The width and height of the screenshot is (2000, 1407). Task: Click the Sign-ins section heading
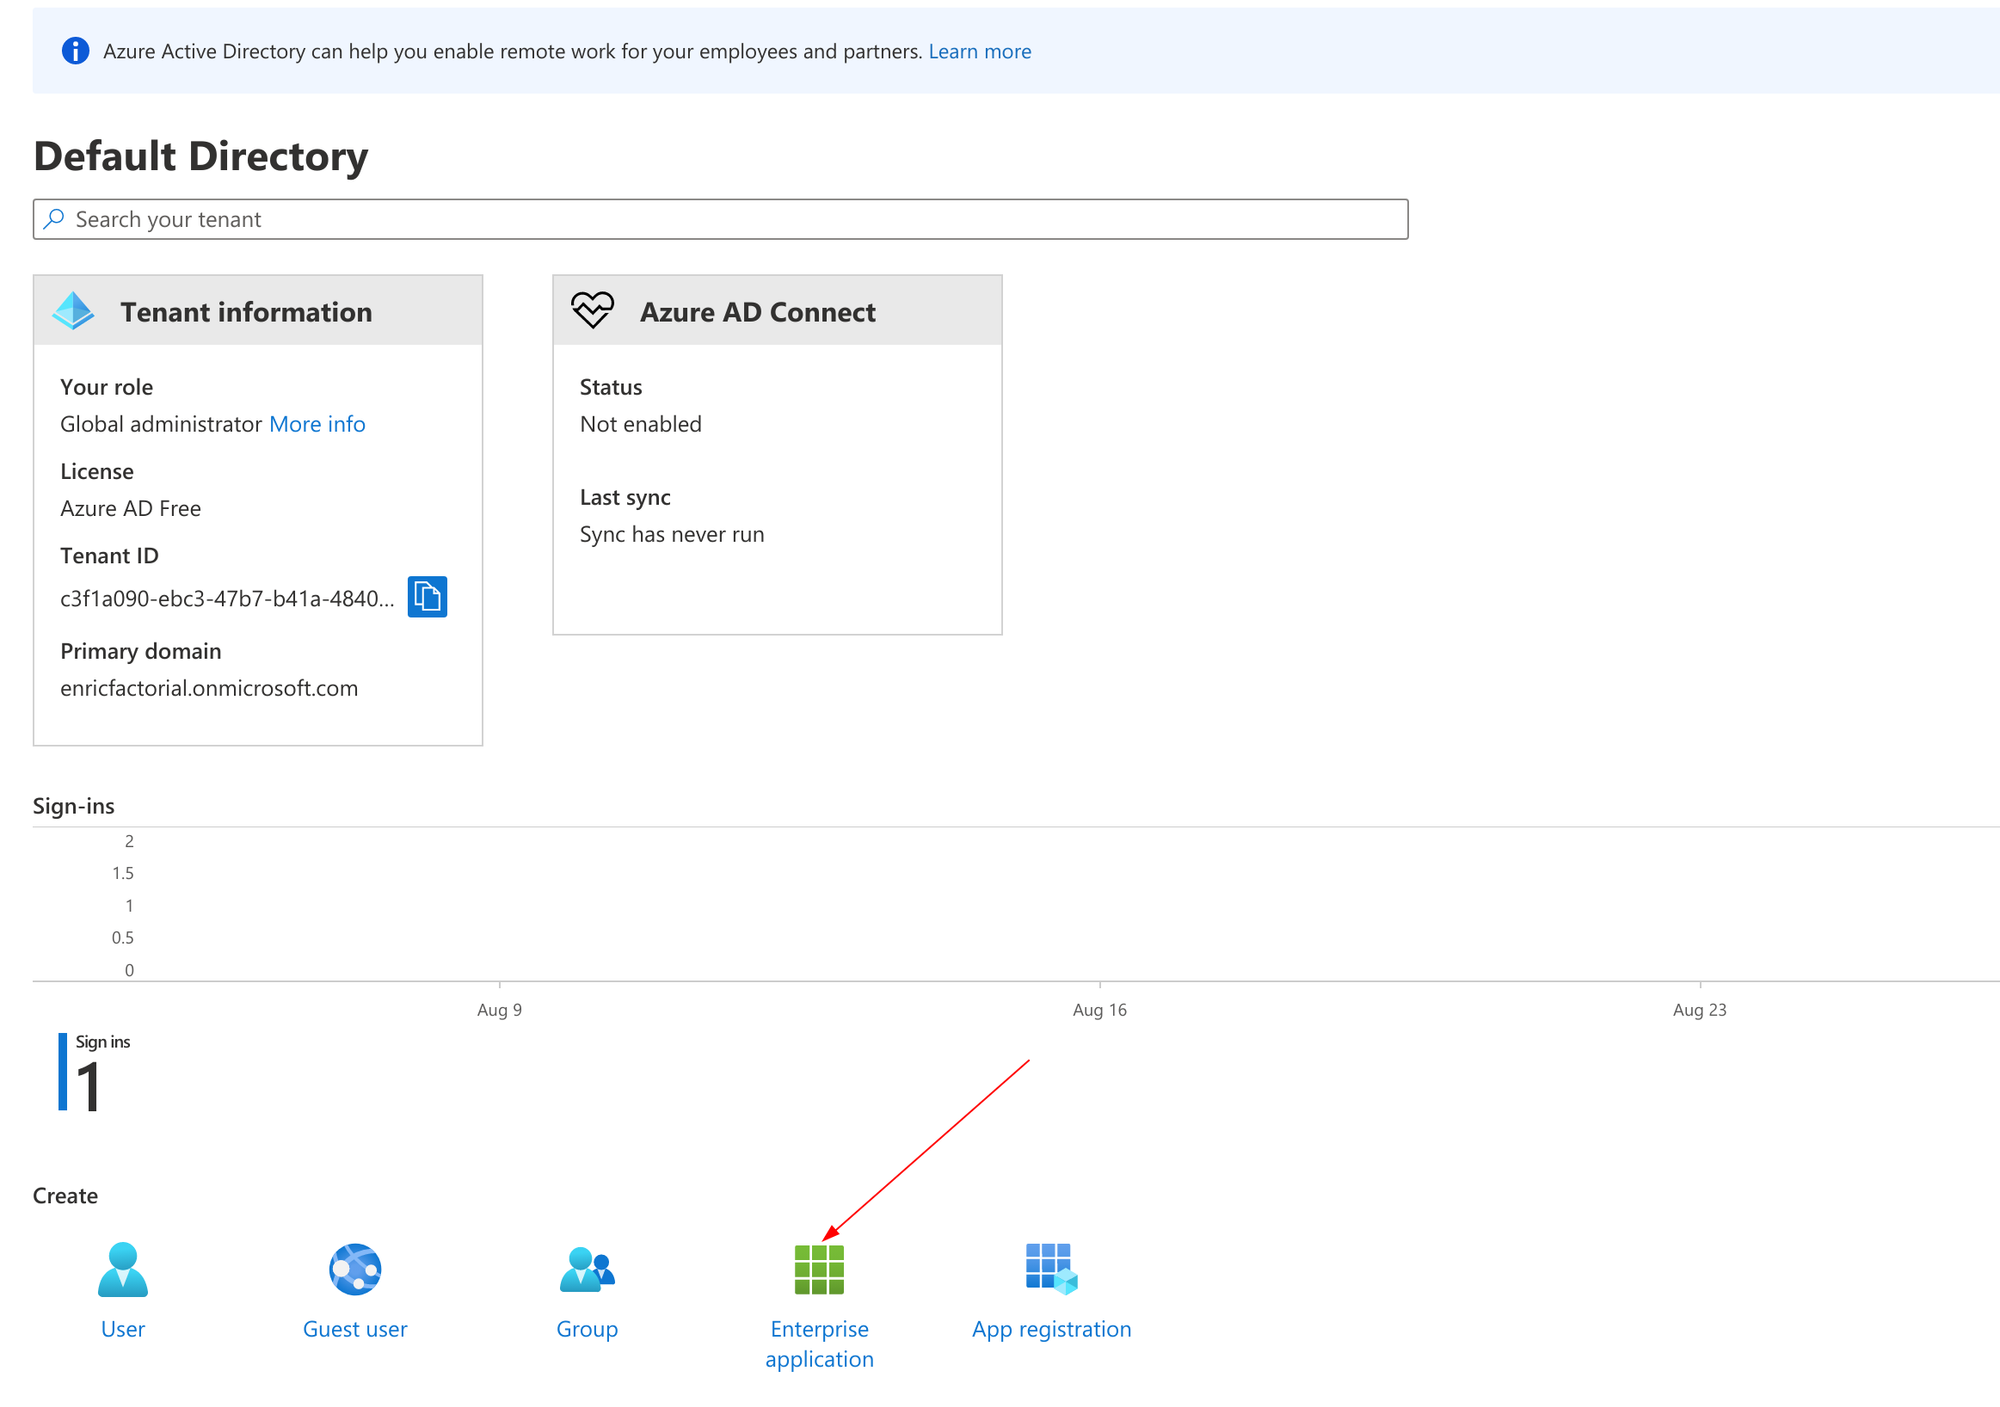(x=73, y=806)
